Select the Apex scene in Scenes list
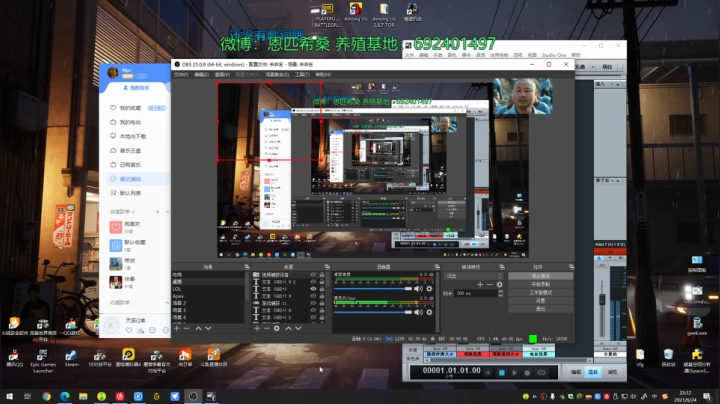The width and height of the screenshot is (720, 404). click(x=208, y=296)
